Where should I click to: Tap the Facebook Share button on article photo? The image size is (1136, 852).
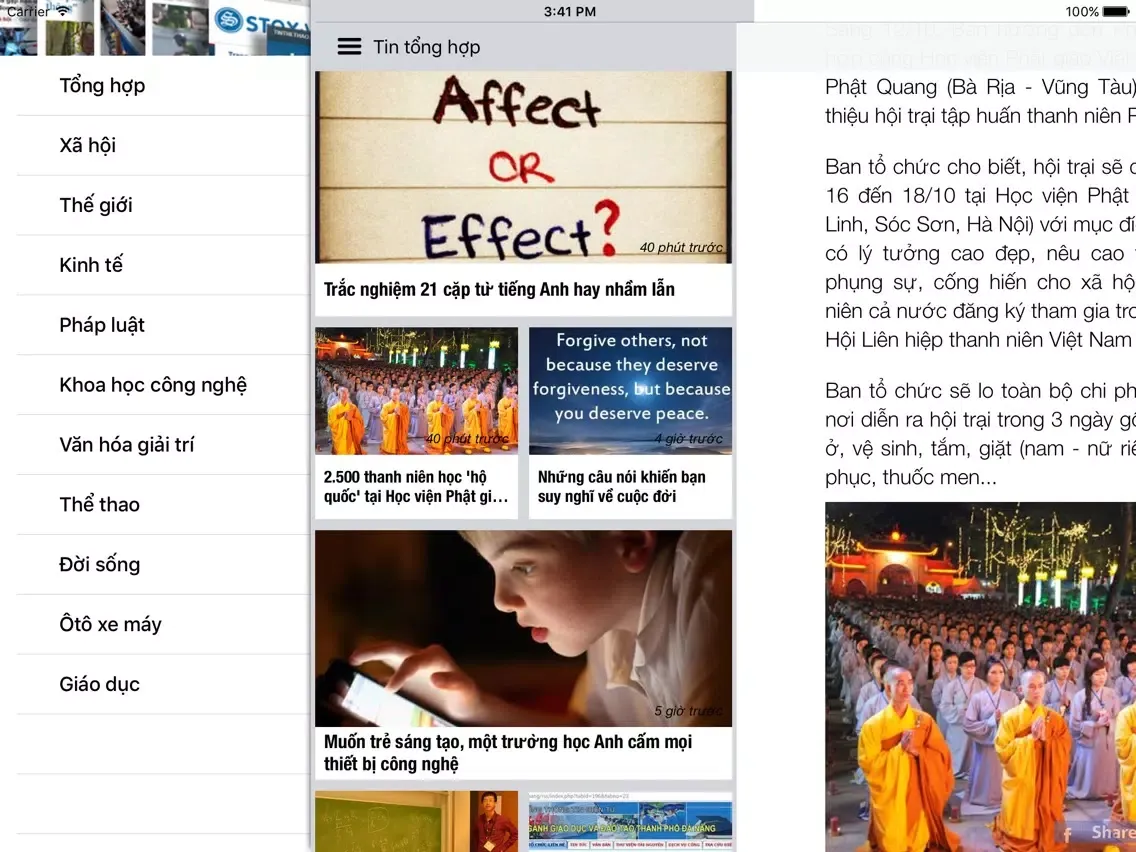click(x=1098, y=832)
